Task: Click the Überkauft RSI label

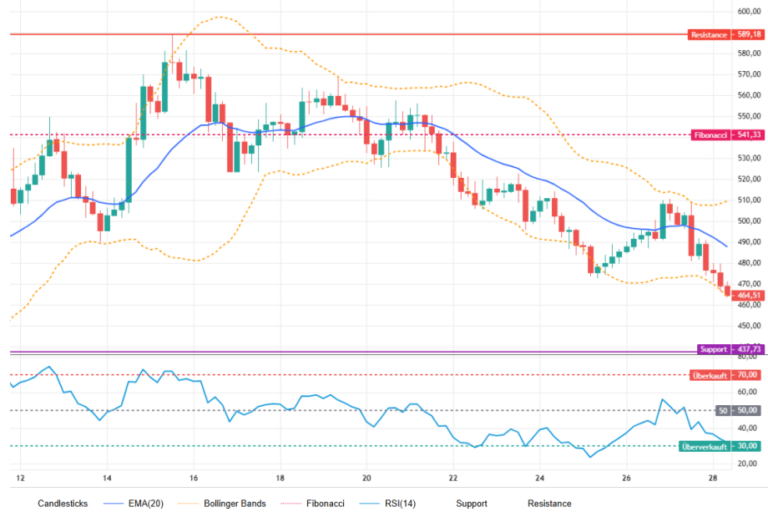Action: 709,375
